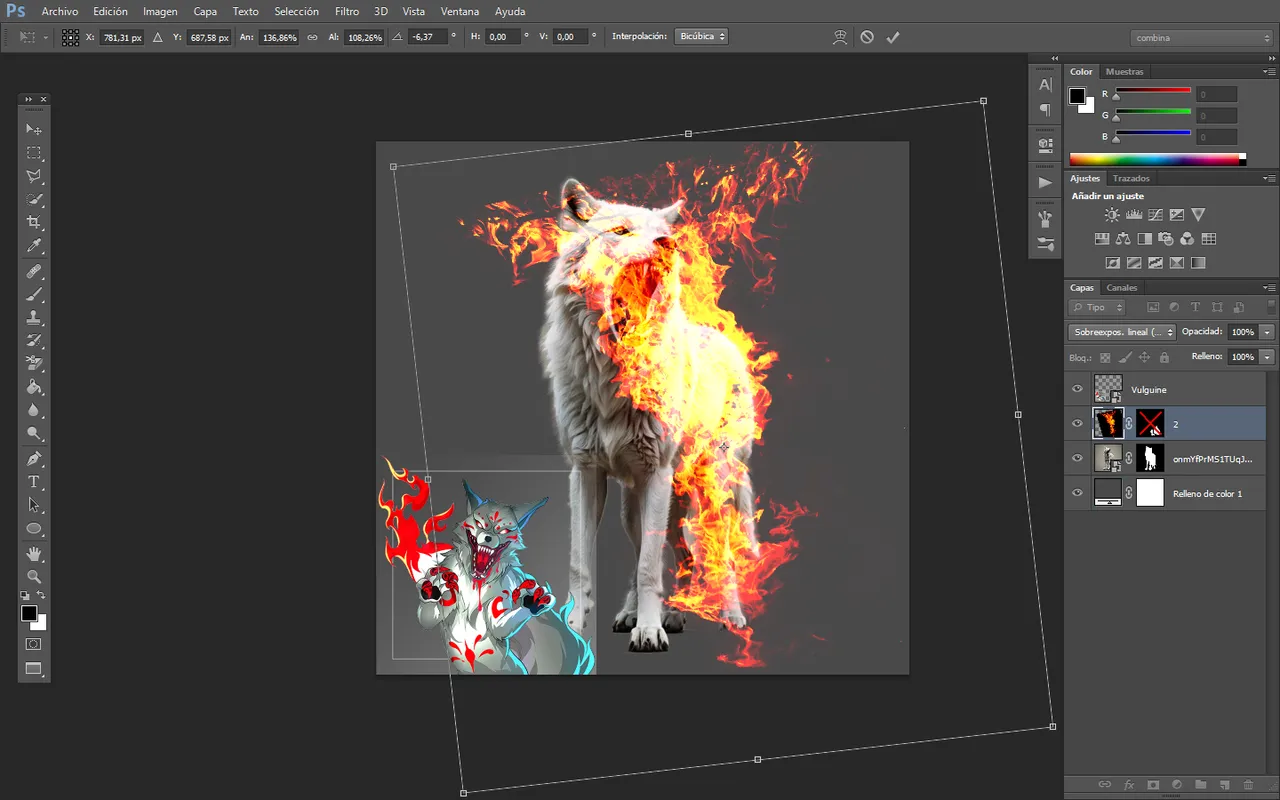
Task: Add a Levels adjustment
Action: pyautogui.click(x=1134, y=215)
